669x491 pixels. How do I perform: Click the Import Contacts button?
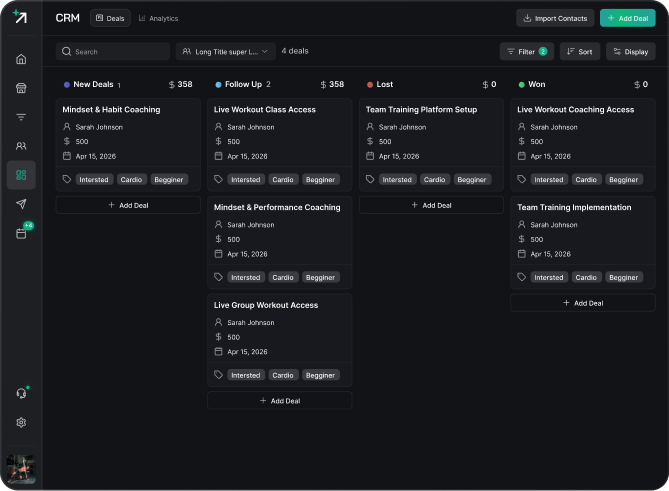point(555,18)
